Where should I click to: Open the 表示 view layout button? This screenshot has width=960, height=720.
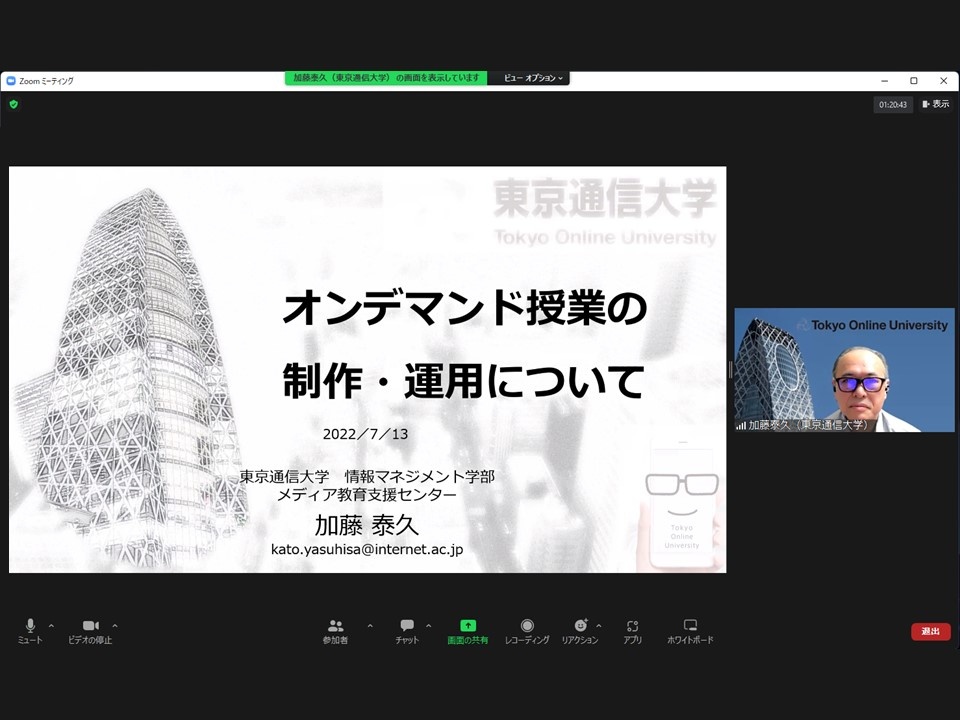click(x=936, y=104)
